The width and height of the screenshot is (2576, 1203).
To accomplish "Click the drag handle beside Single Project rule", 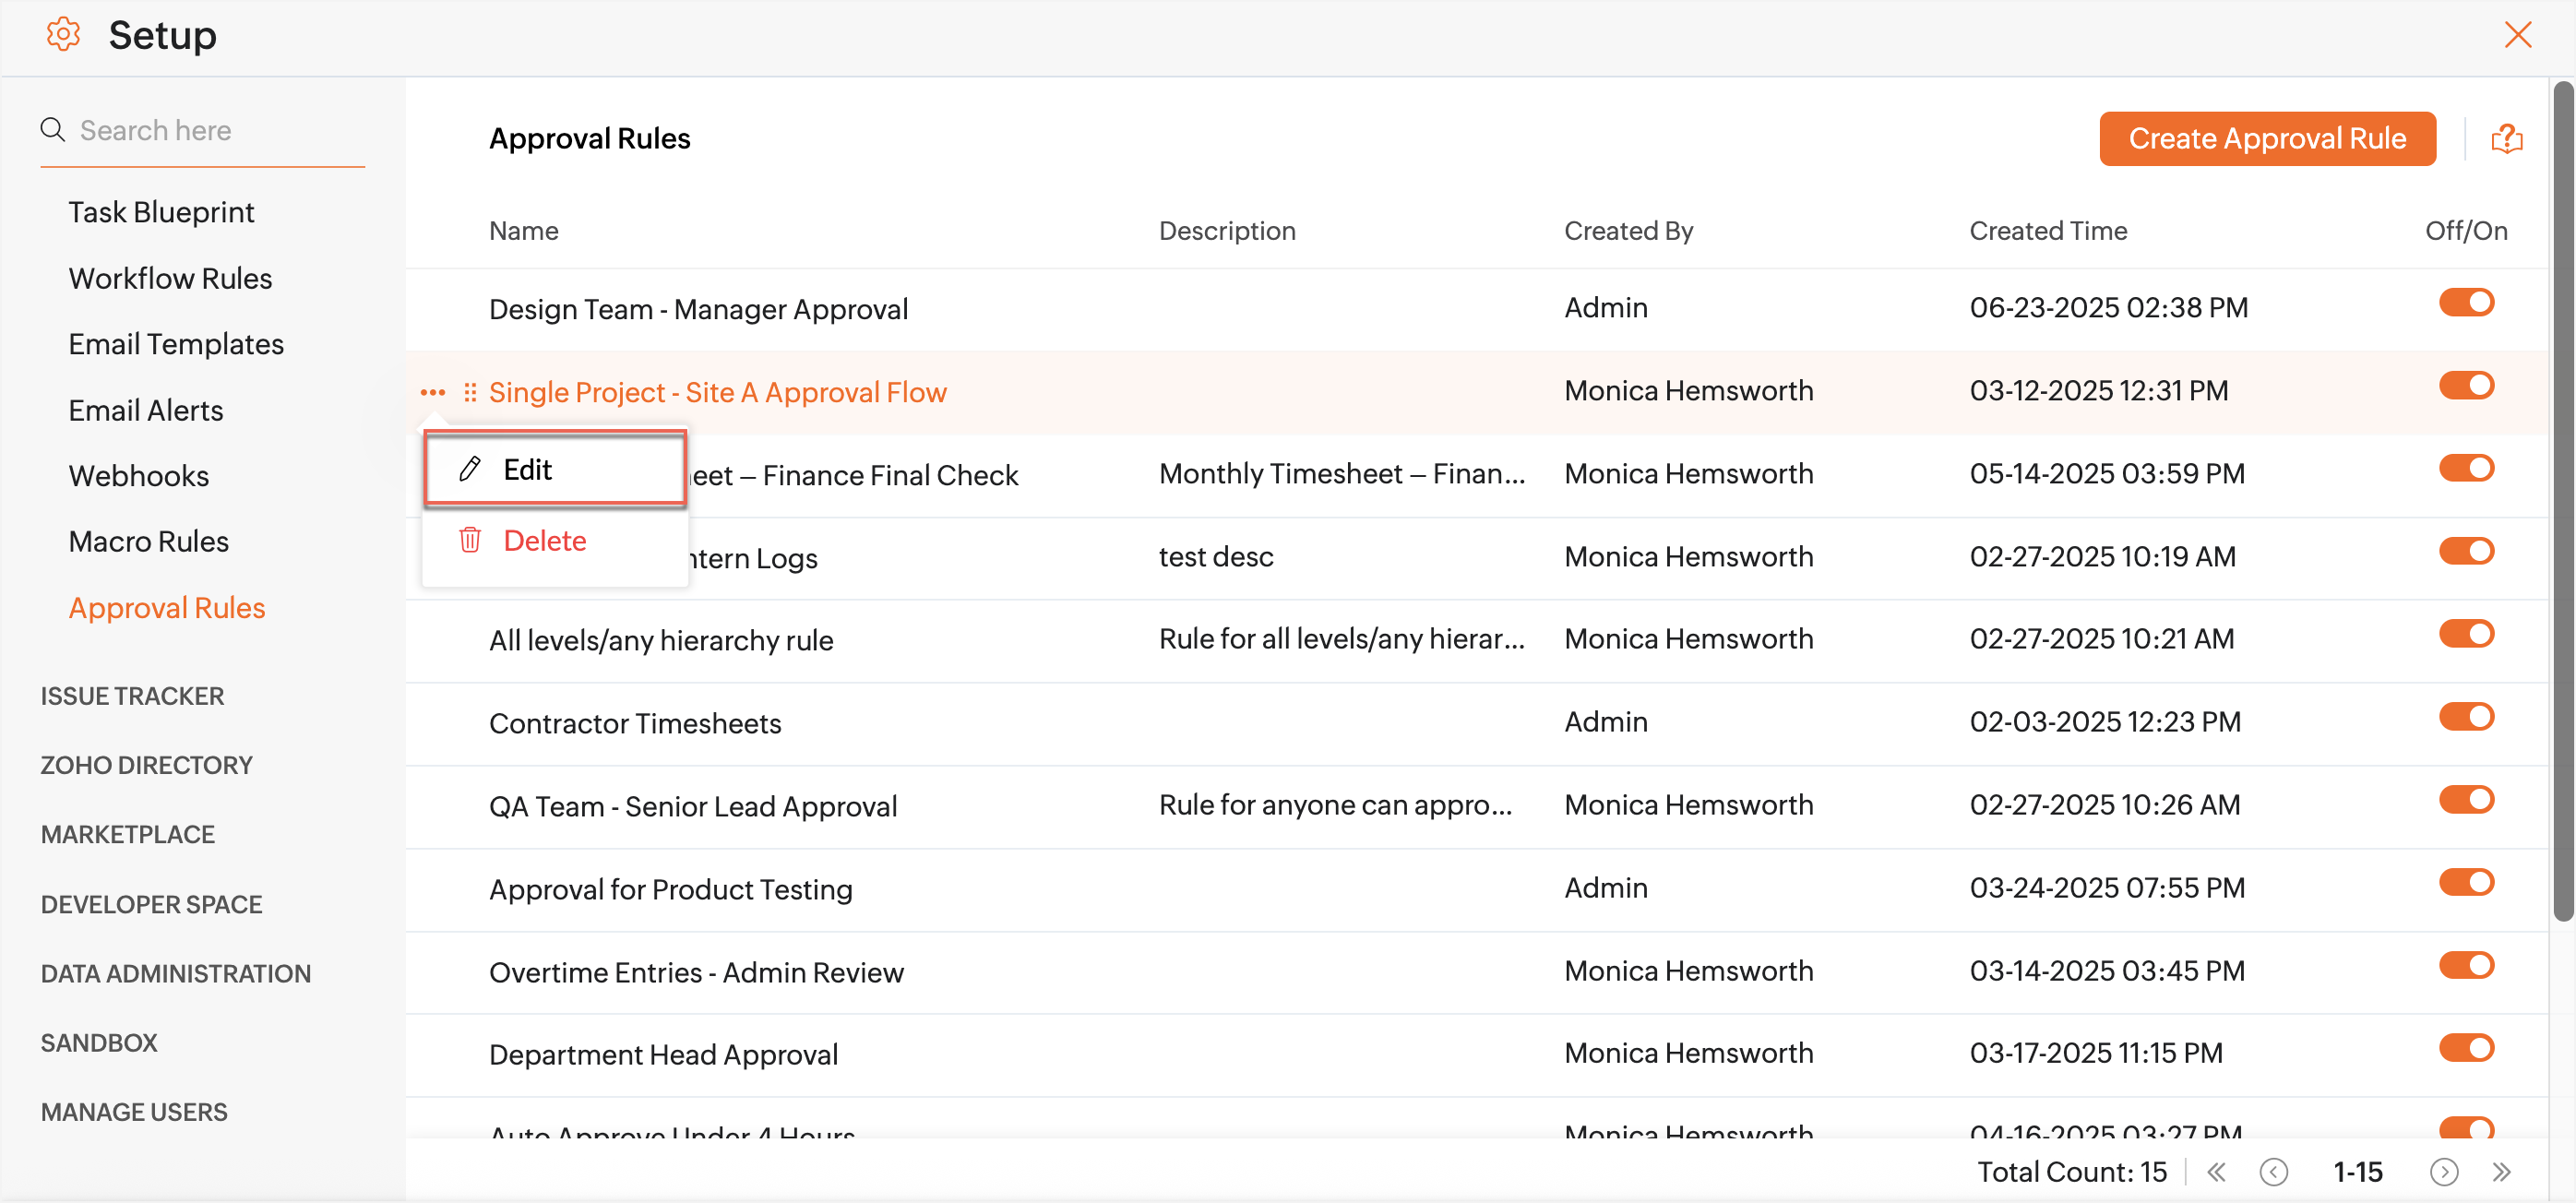I will (x=470, y=392).
